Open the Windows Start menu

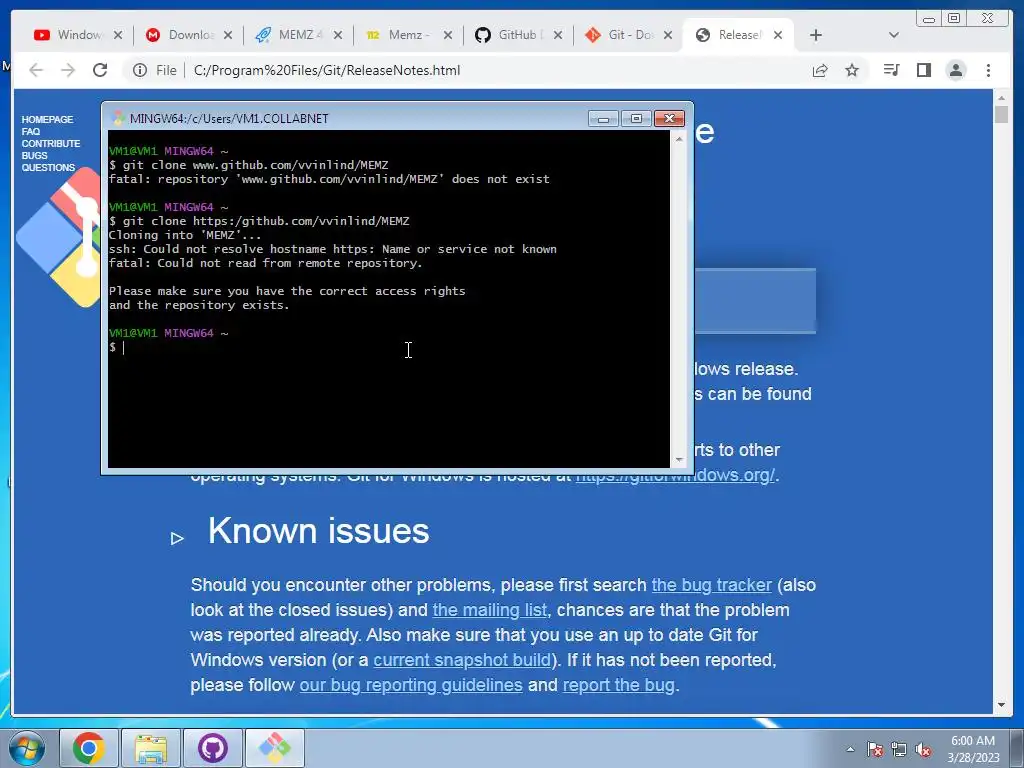point(27,748)
